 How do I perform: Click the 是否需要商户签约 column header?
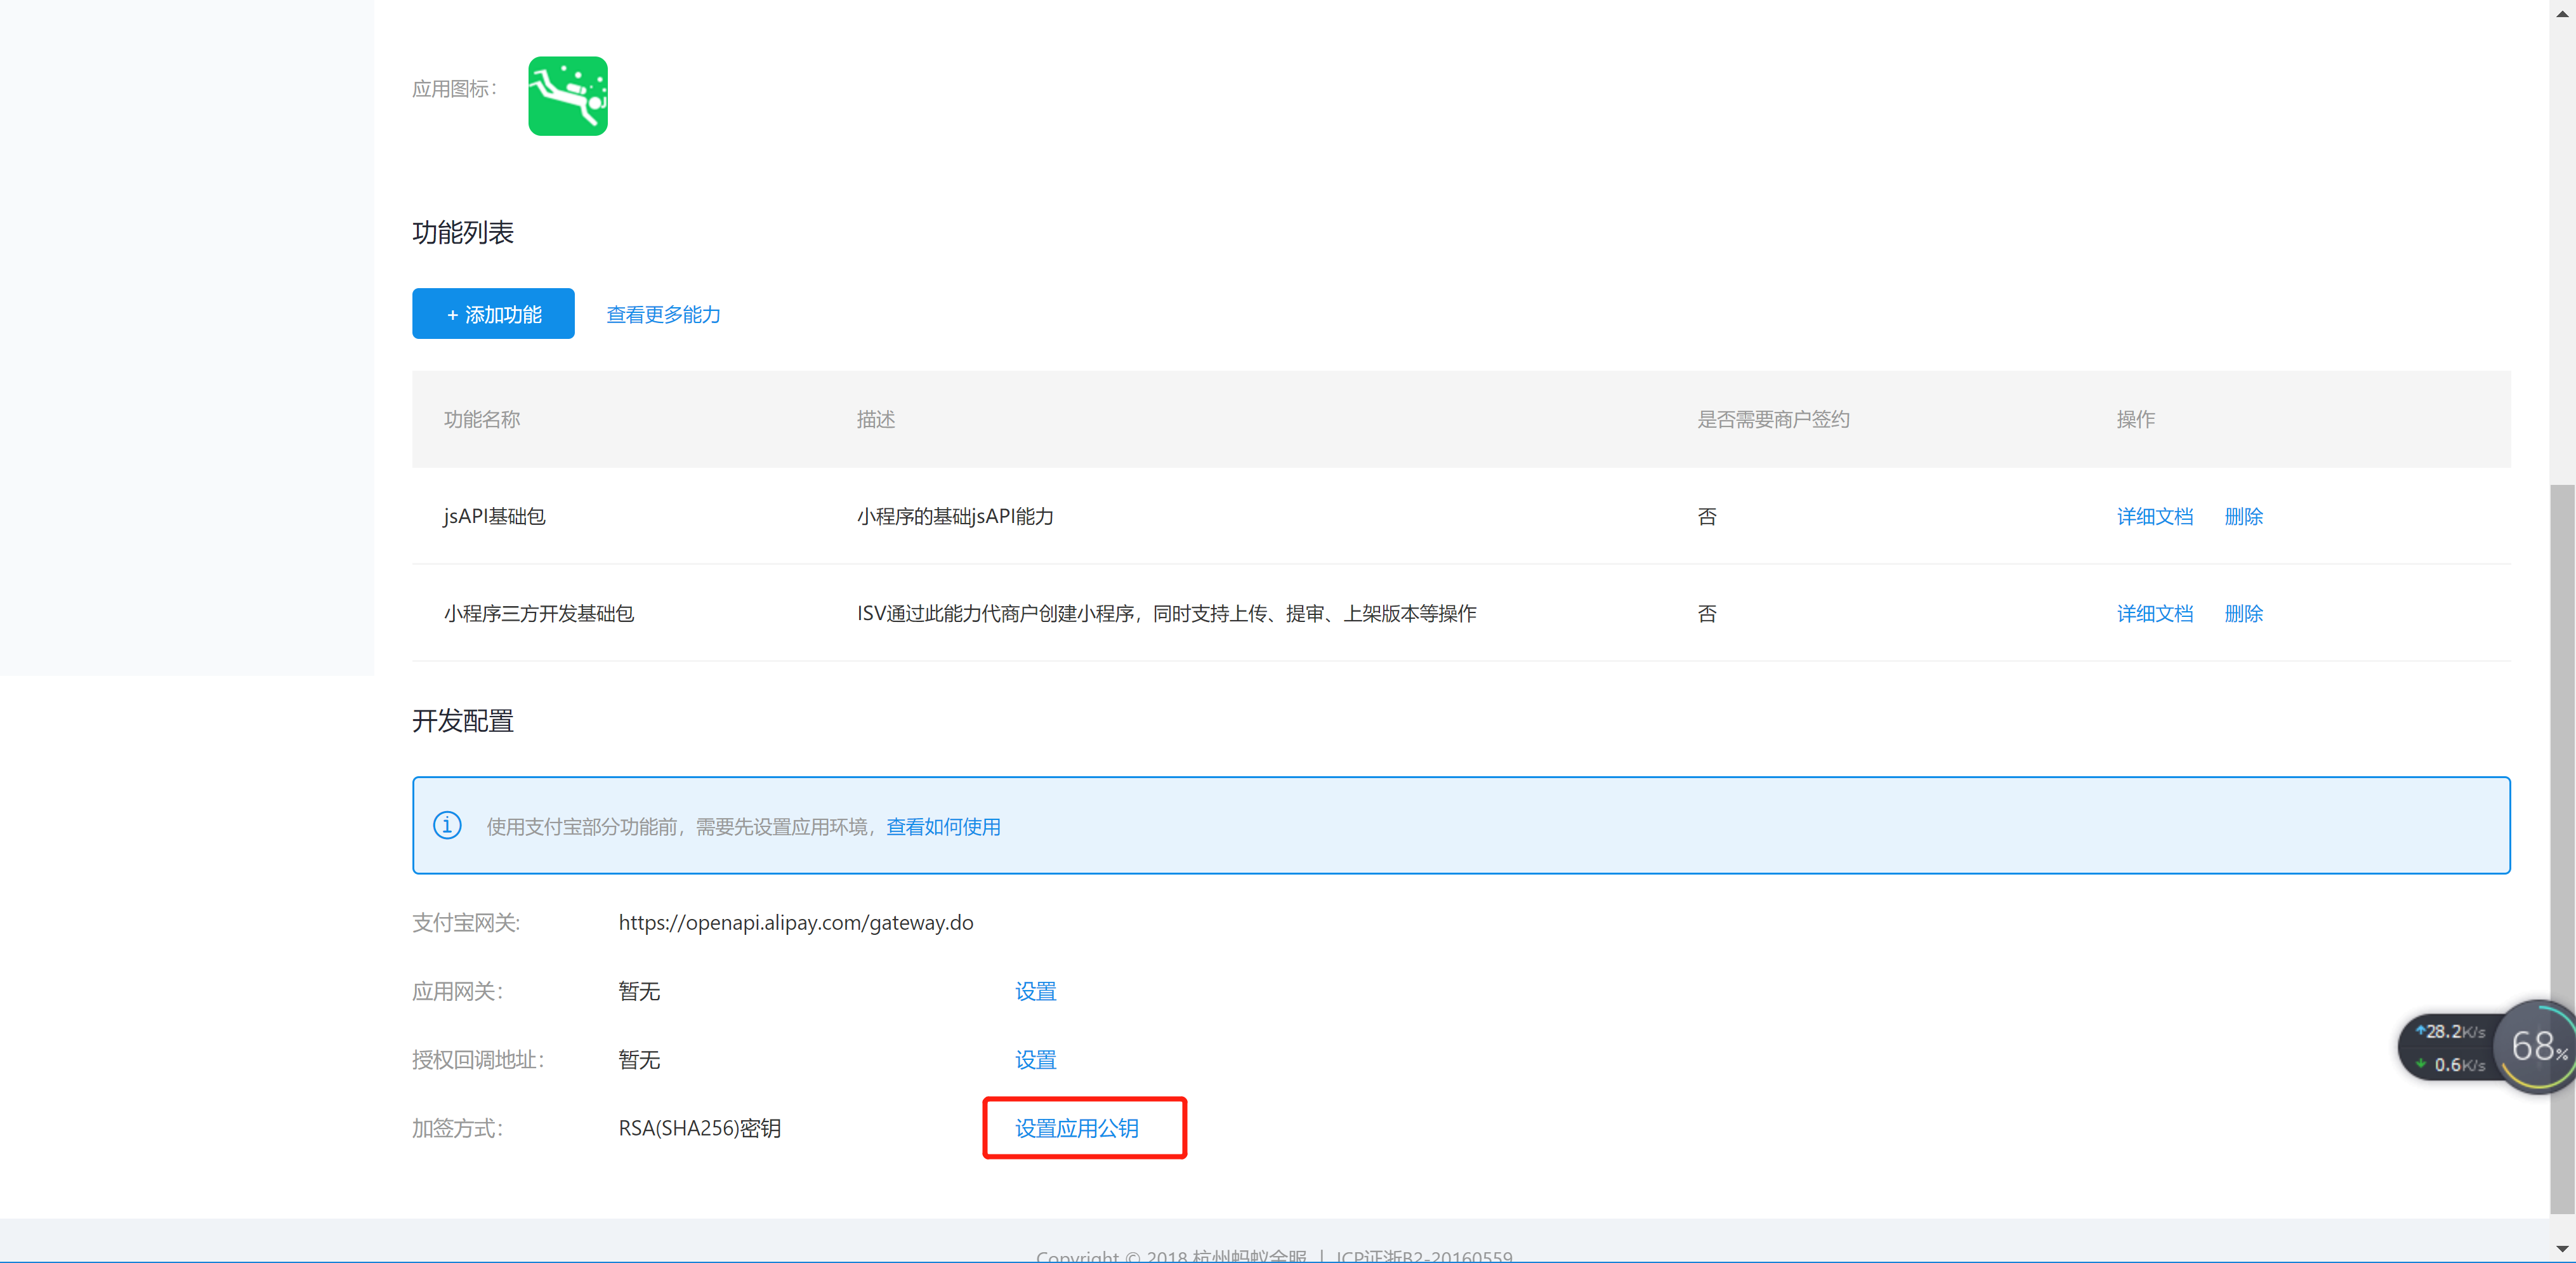[1773, 419]
